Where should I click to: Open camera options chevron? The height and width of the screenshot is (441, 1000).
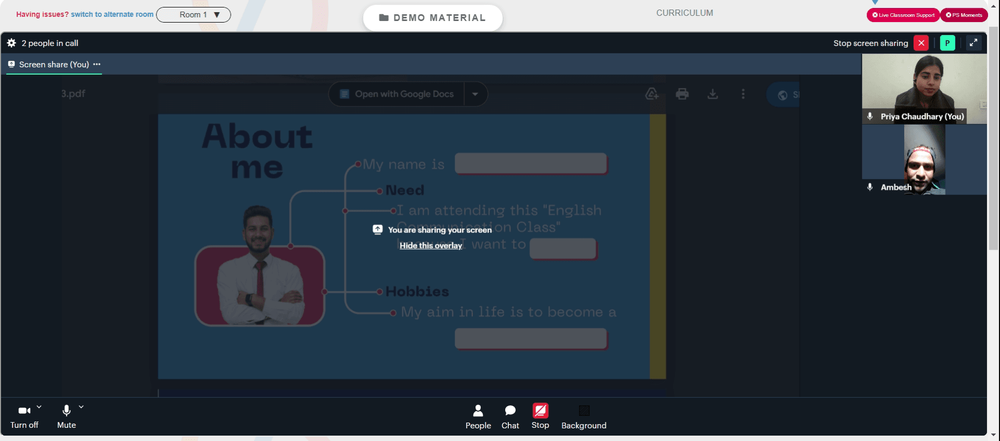tap(39, 407)
